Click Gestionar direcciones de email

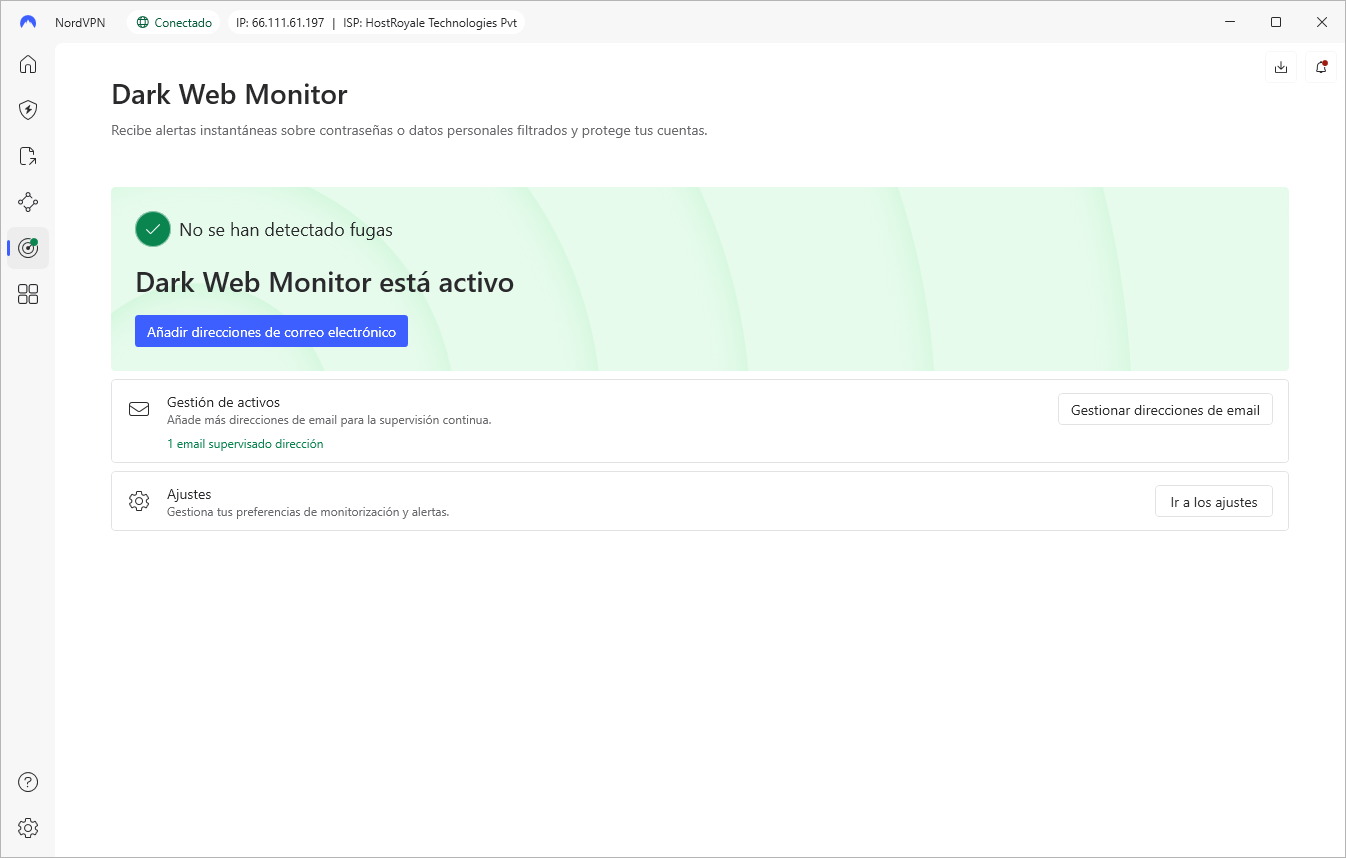(x=1165, y=409)
